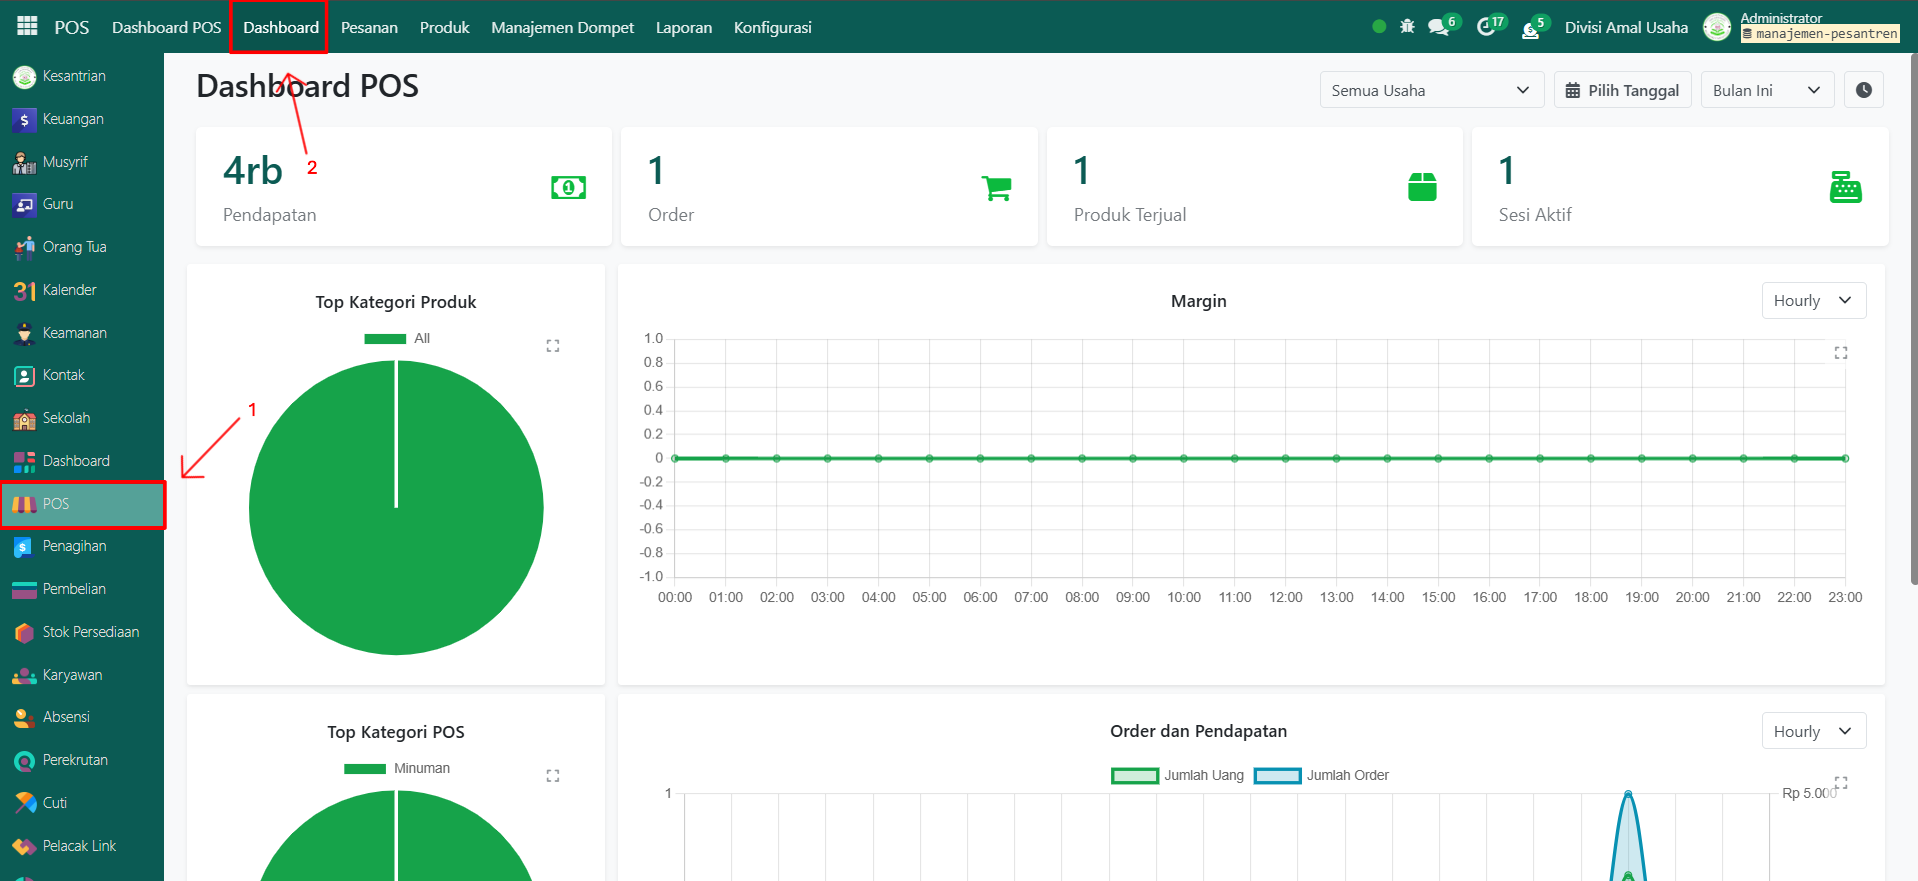Click the bug debug icon in top bar

click(x=1407, y=27)
